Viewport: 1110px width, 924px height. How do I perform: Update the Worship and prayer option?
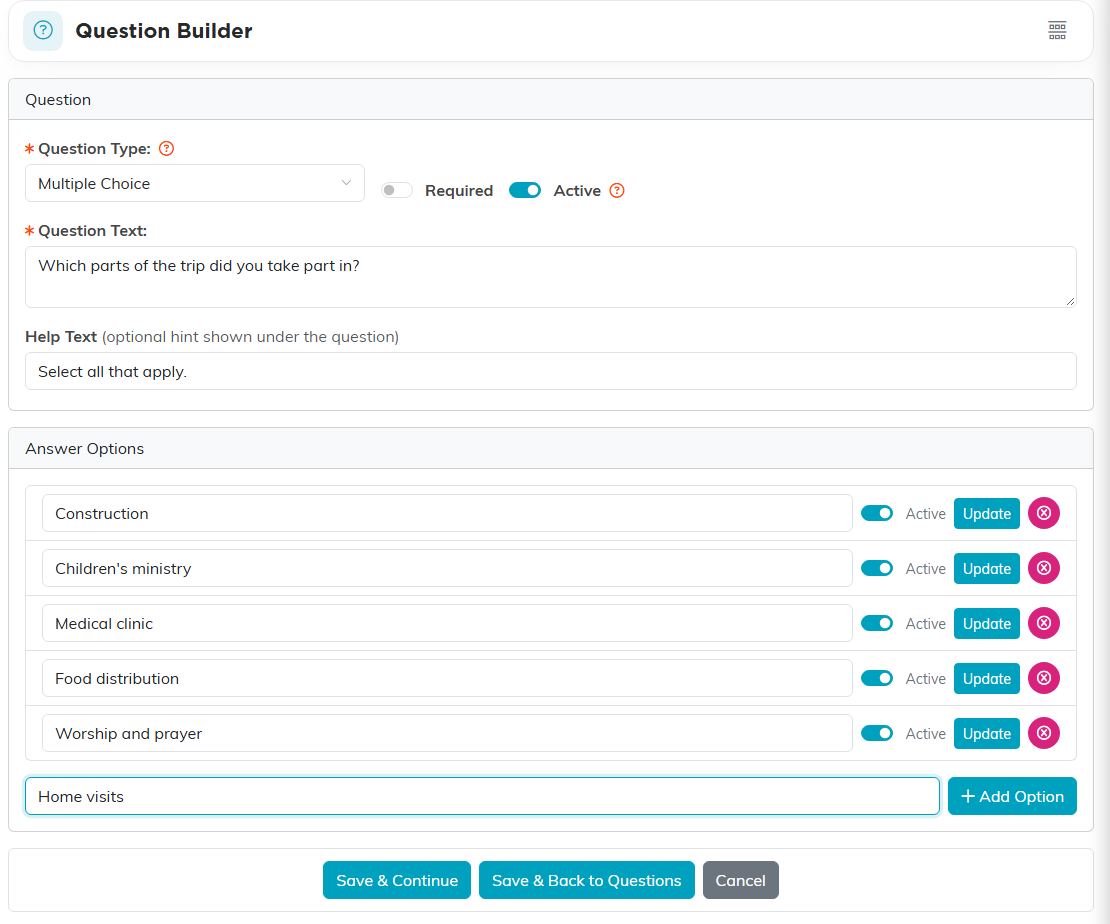(986, 734)
